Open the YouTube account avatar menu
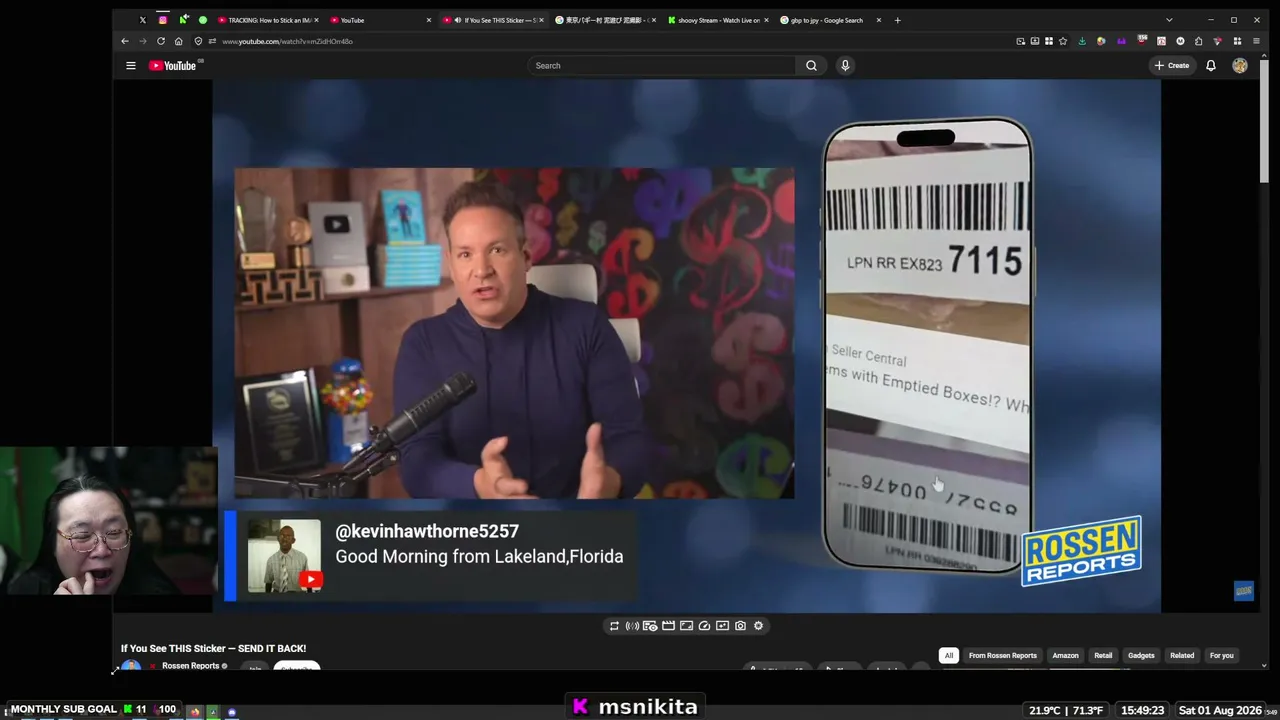The width and height of the screenshot is (1280, 720). 1240,66
